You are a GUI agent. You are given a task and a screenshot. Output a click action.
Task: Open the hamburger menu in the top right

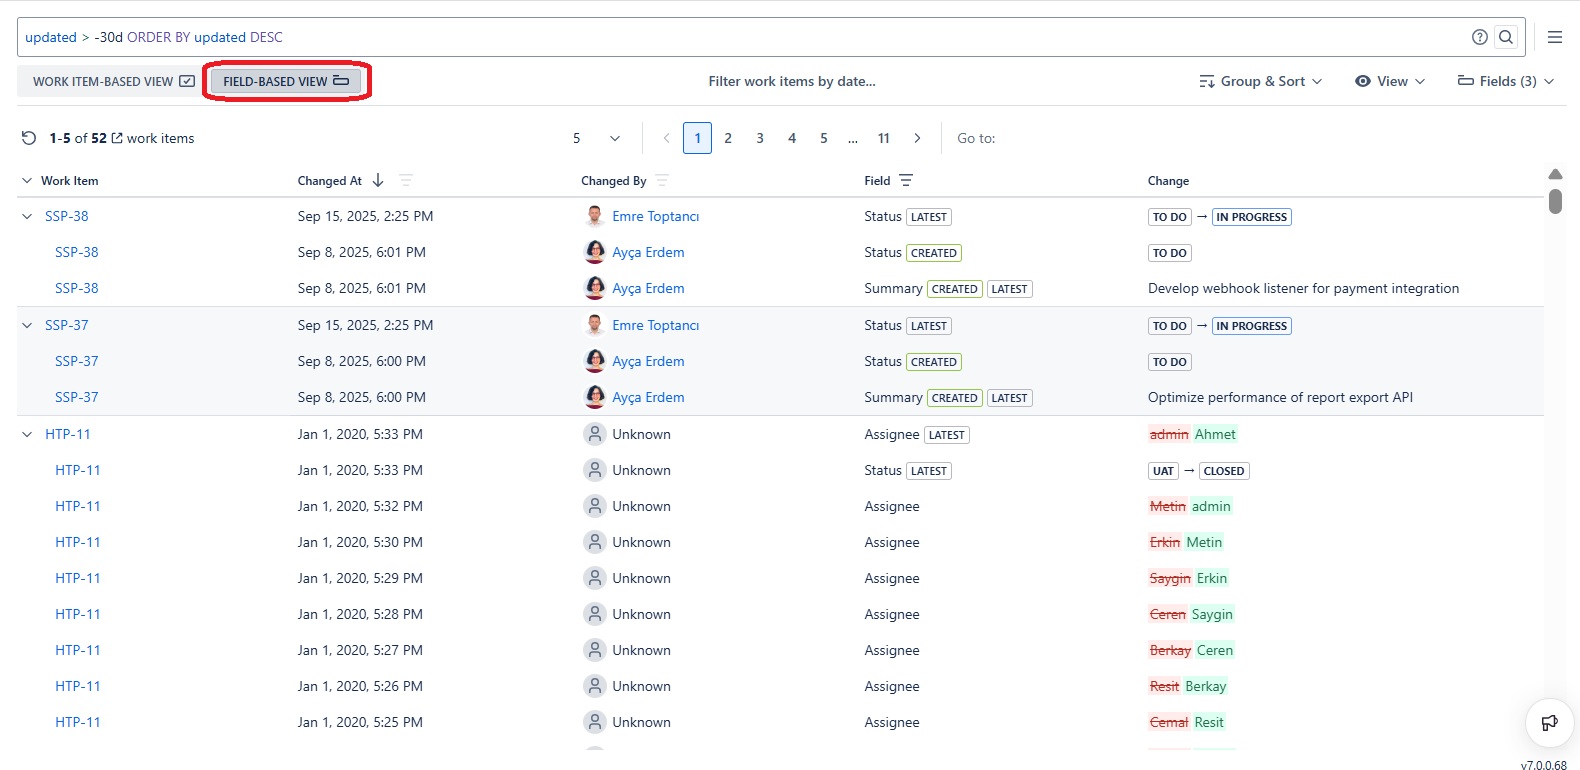1555,37
